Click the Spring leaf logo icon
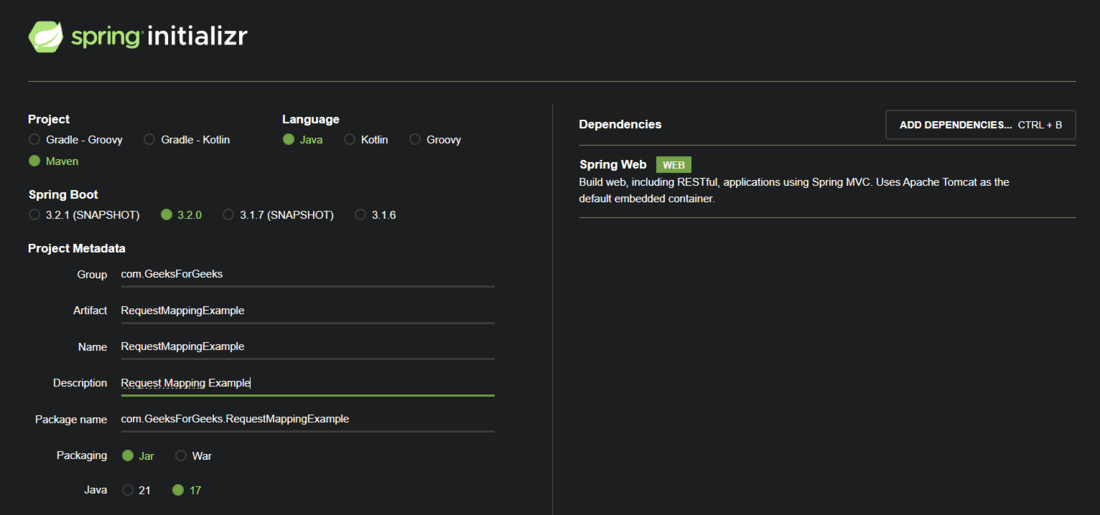 point(46,36)
